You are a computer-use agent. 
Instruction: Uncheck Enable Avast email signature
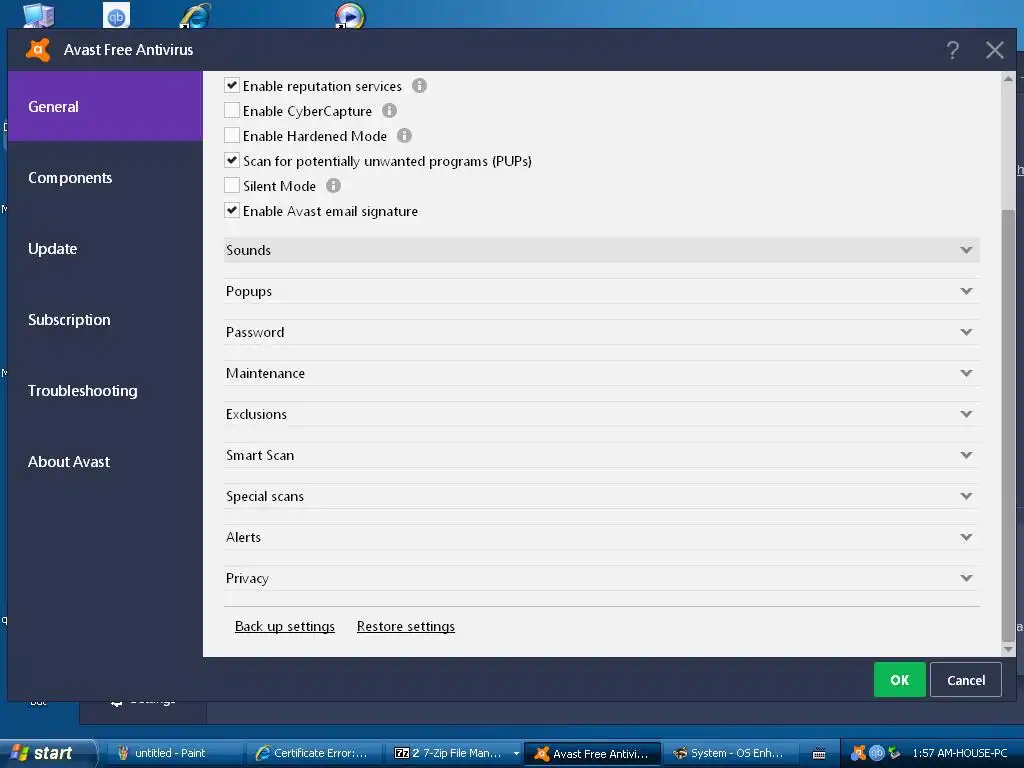click(232, 210)
